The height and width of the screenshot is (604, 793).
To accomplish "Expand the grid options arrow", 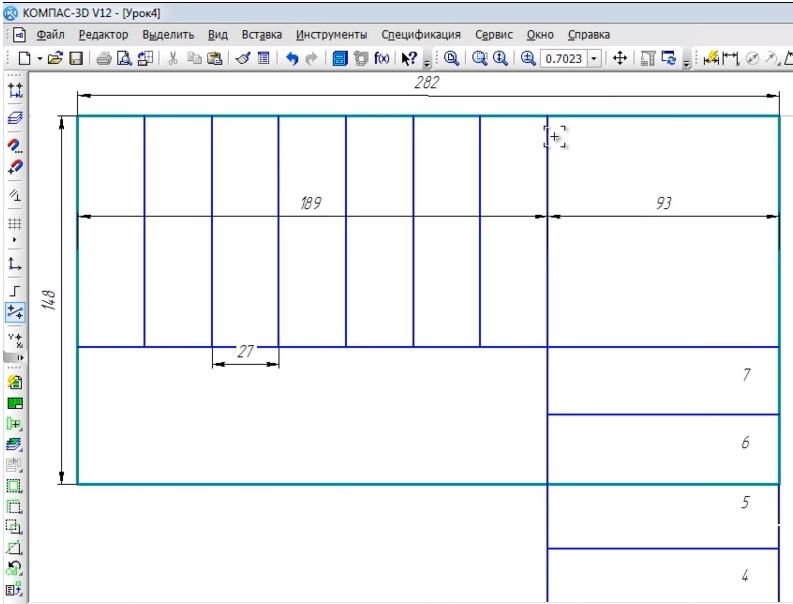I will [14, 241].
